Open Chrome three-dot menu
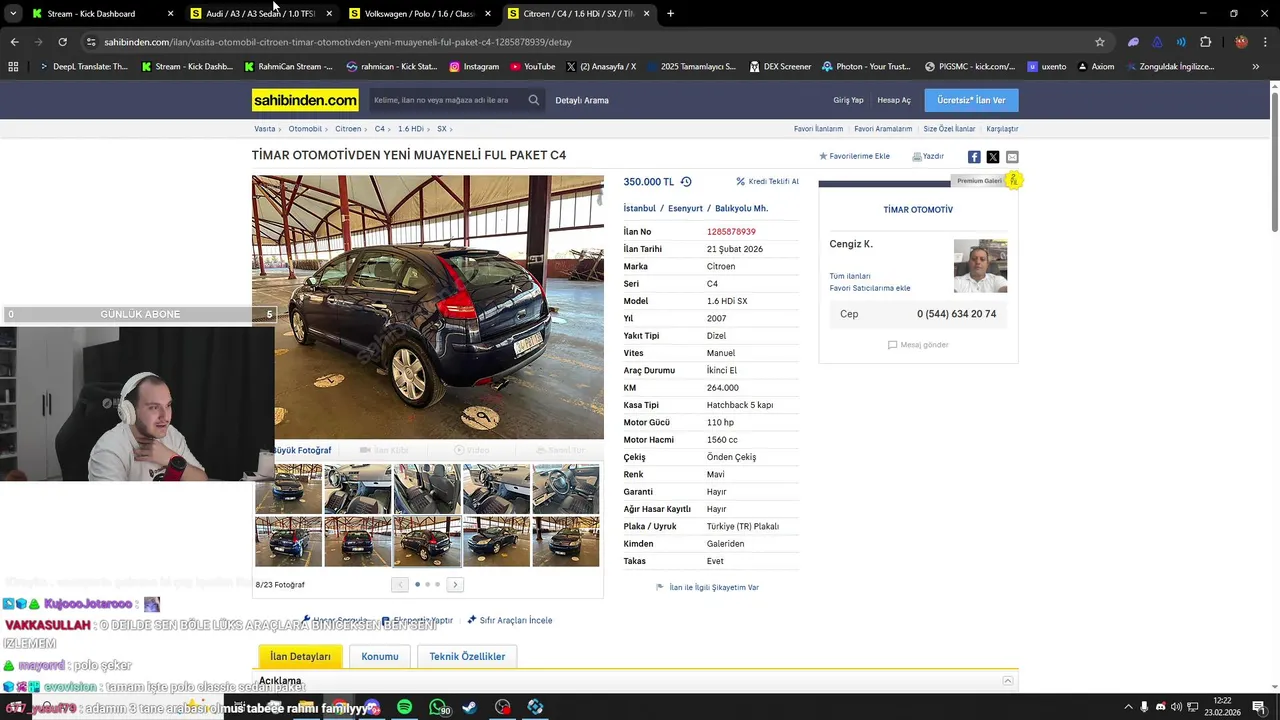Viewport: 1280px width, 720px height. (x=1265, y=42)
